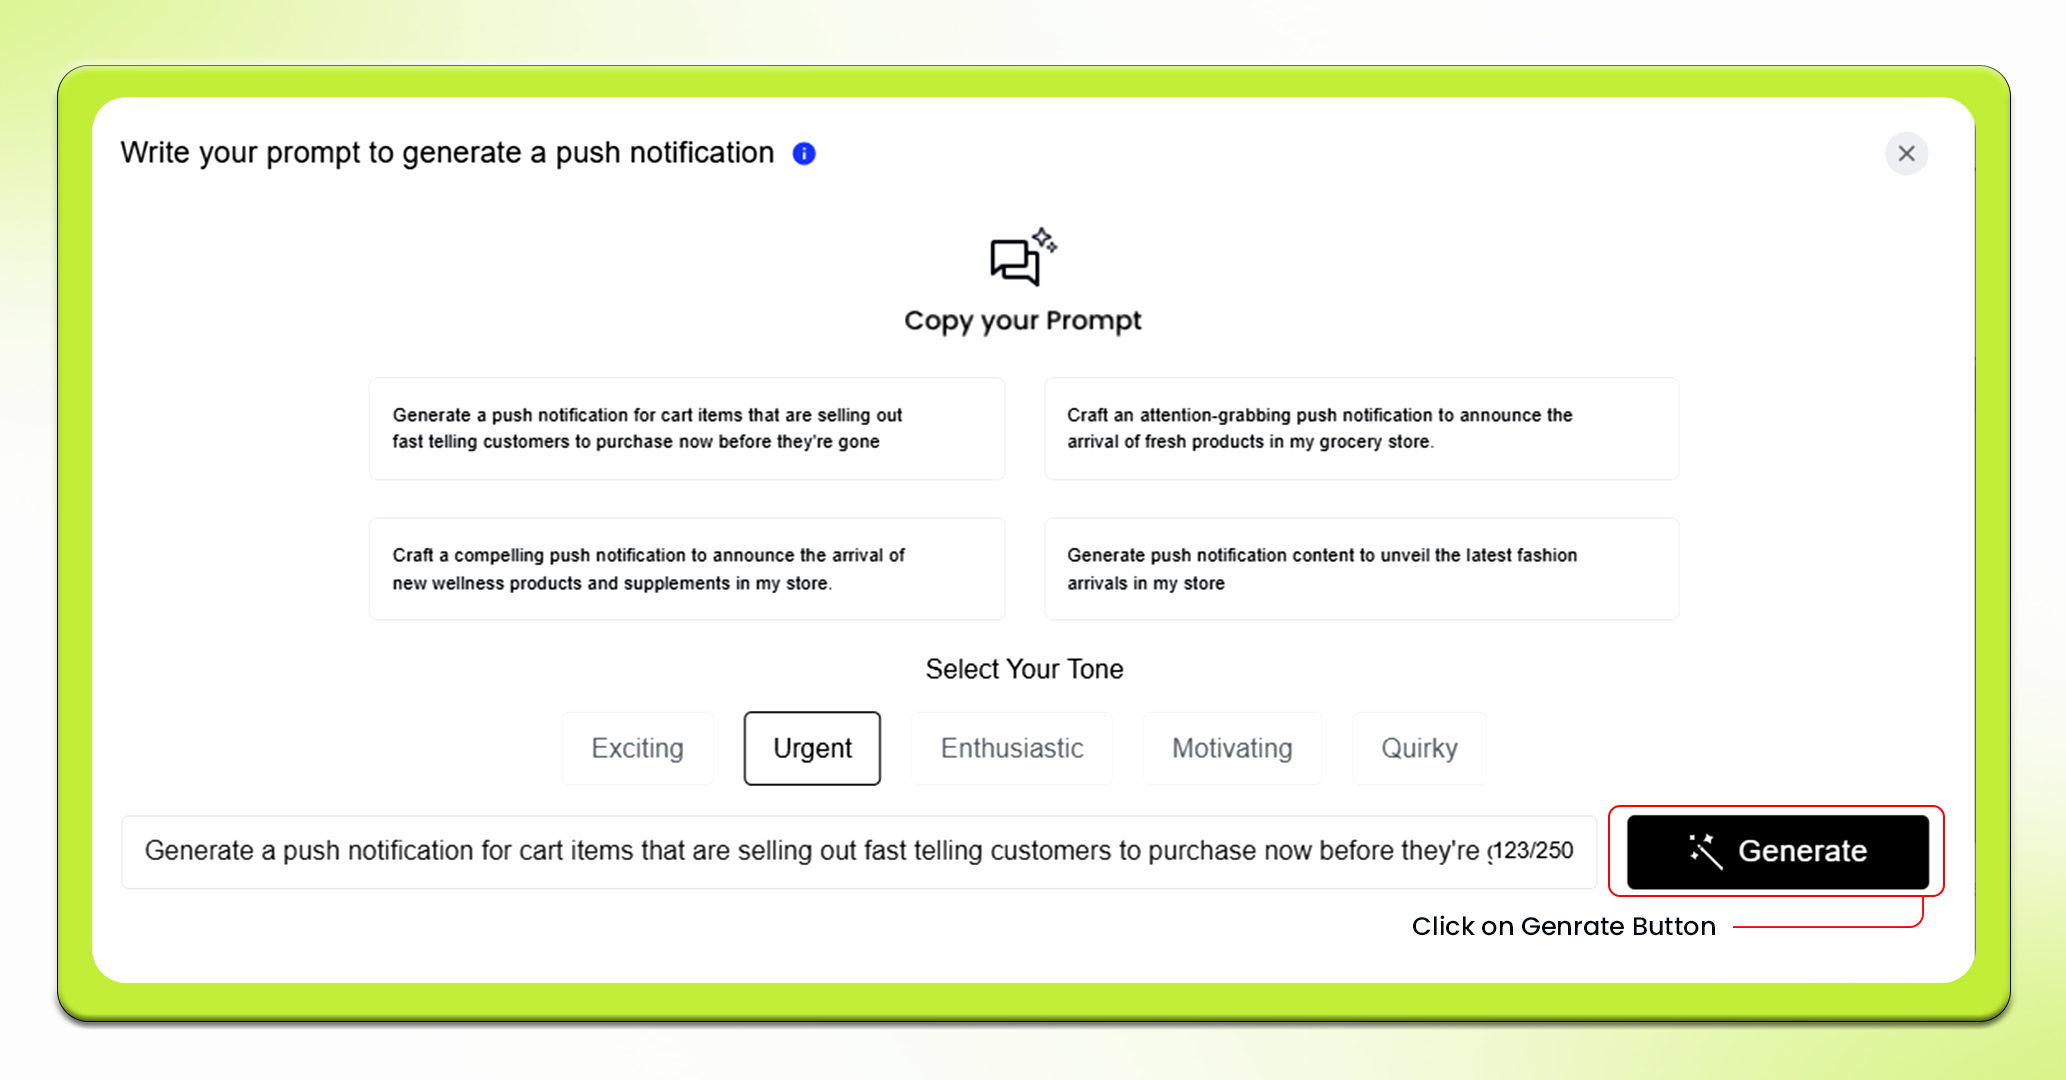Switch tone to Quirky
The height and width of the screenshot is (1080, 2066).
point(1419,748)
